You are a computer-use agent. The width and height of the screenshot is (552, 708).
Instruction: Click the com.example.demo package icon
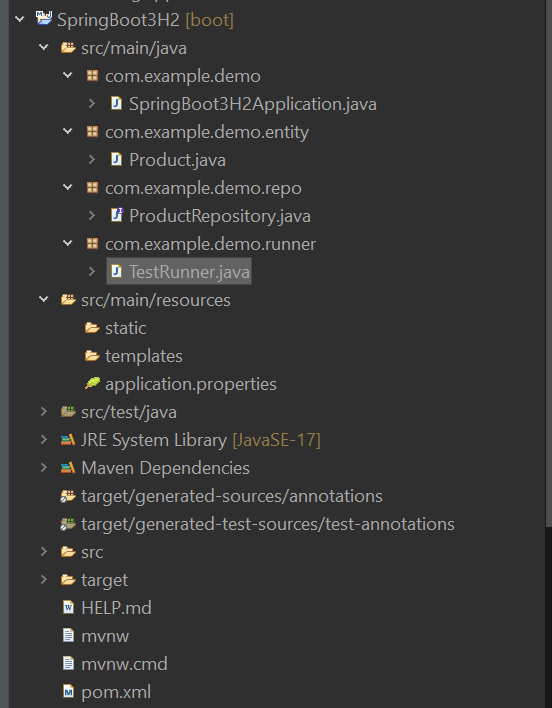(92, 75)
